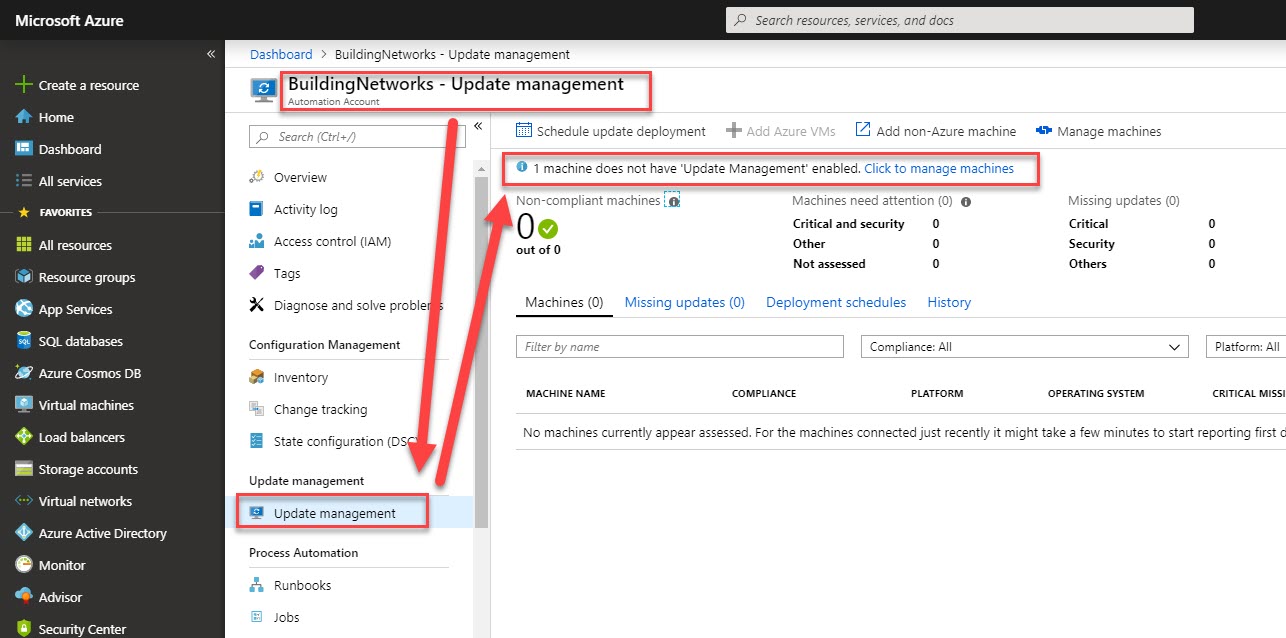Screen dimensions: 1286x638
Task: Open the Home icon in sidebar
Action: (24, 117)
